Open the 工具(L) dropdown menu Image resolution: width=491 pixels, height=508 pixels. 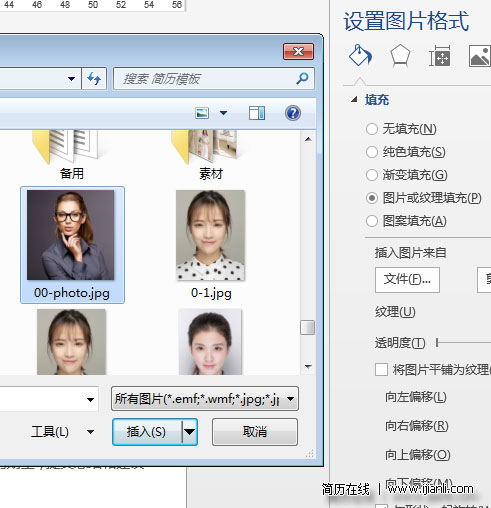click(62, 432)
